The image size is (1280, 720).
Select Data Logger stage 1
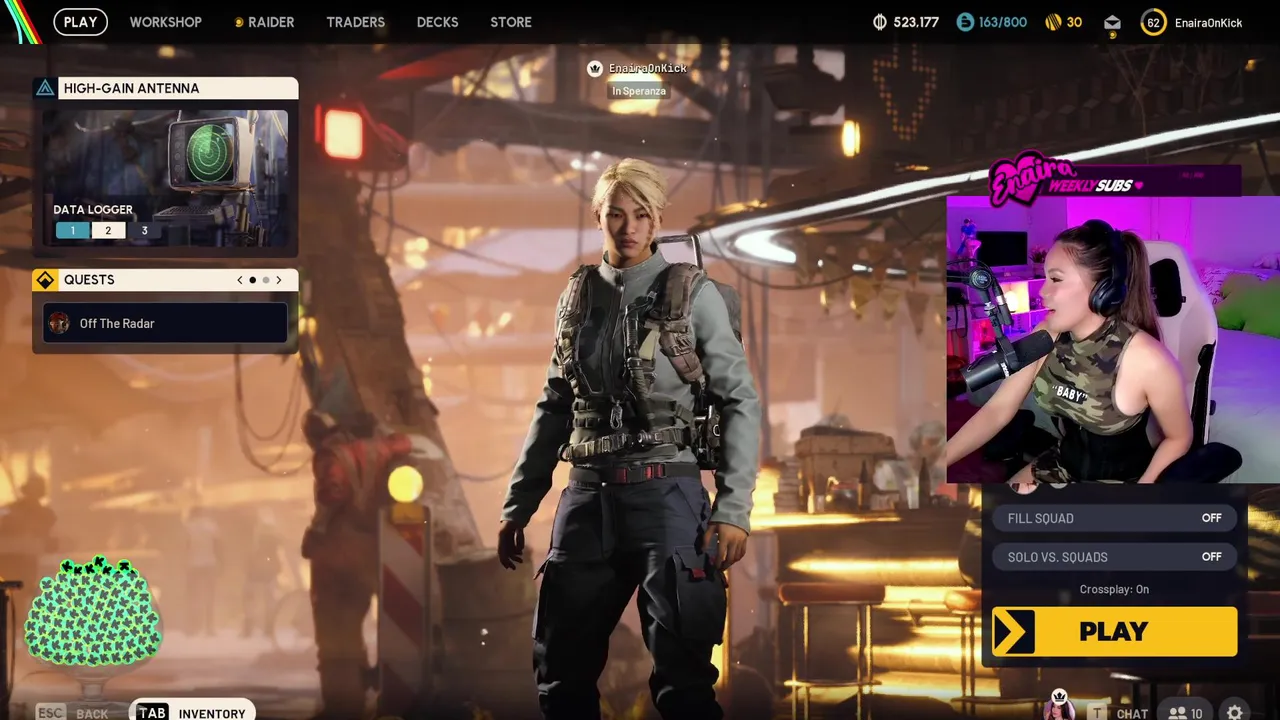tap(72, 231)
